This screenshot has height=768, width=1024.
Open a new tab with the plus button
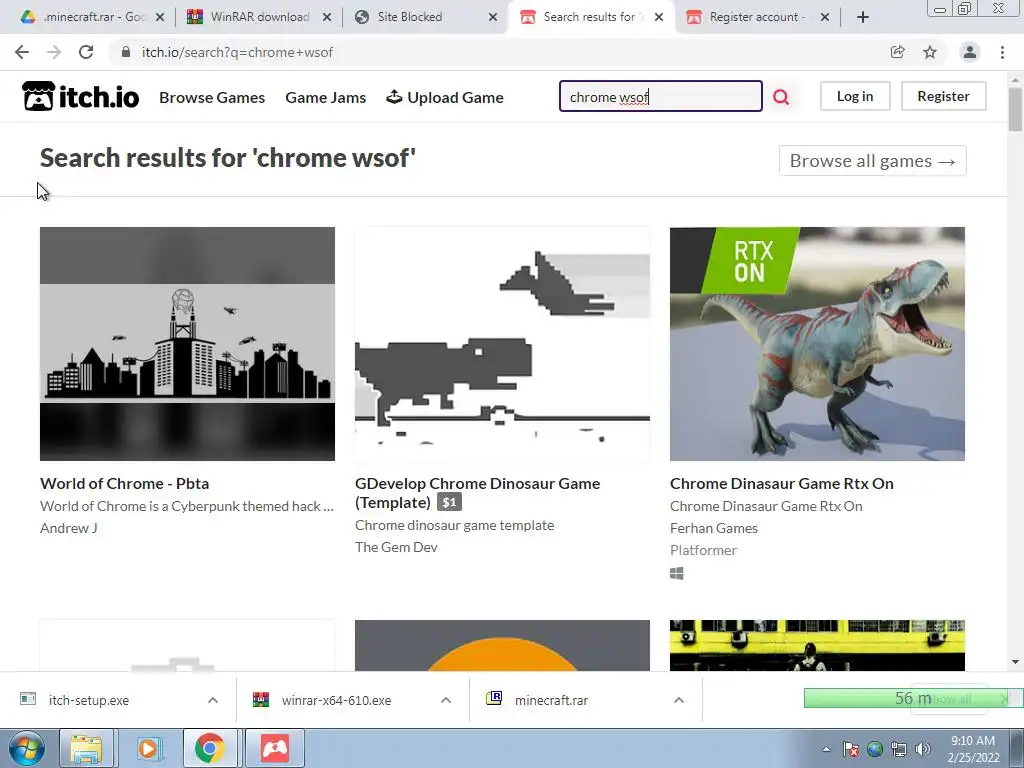[x=863, y=17]
